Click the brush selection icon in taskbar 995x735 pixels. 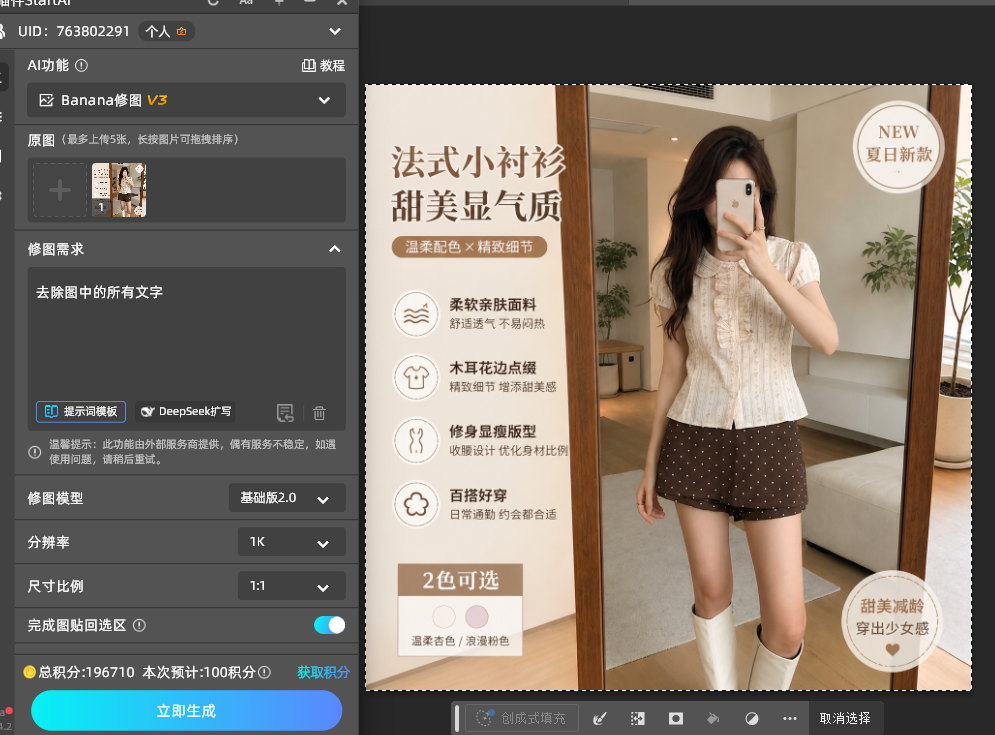tap(599, 718)
